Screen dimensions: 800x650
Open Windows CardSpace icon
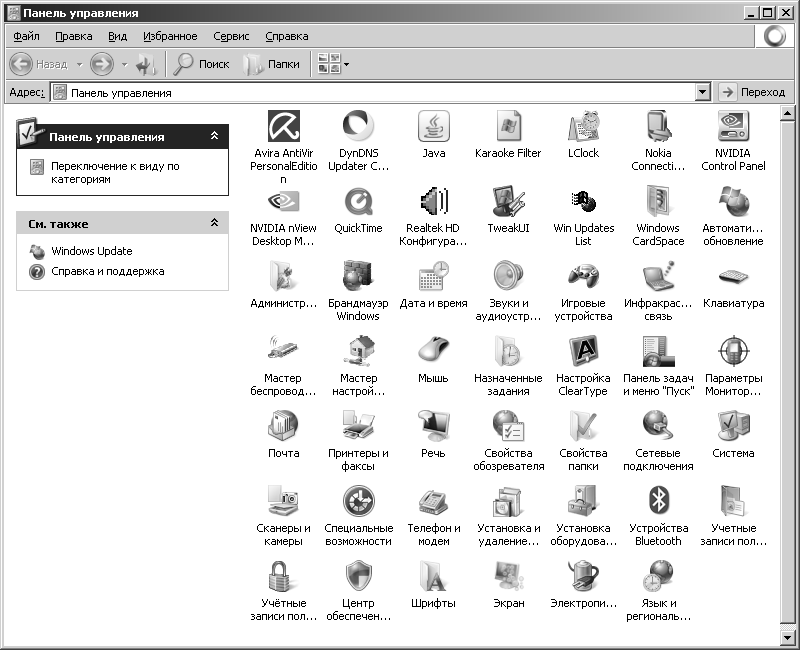(658, 201)
